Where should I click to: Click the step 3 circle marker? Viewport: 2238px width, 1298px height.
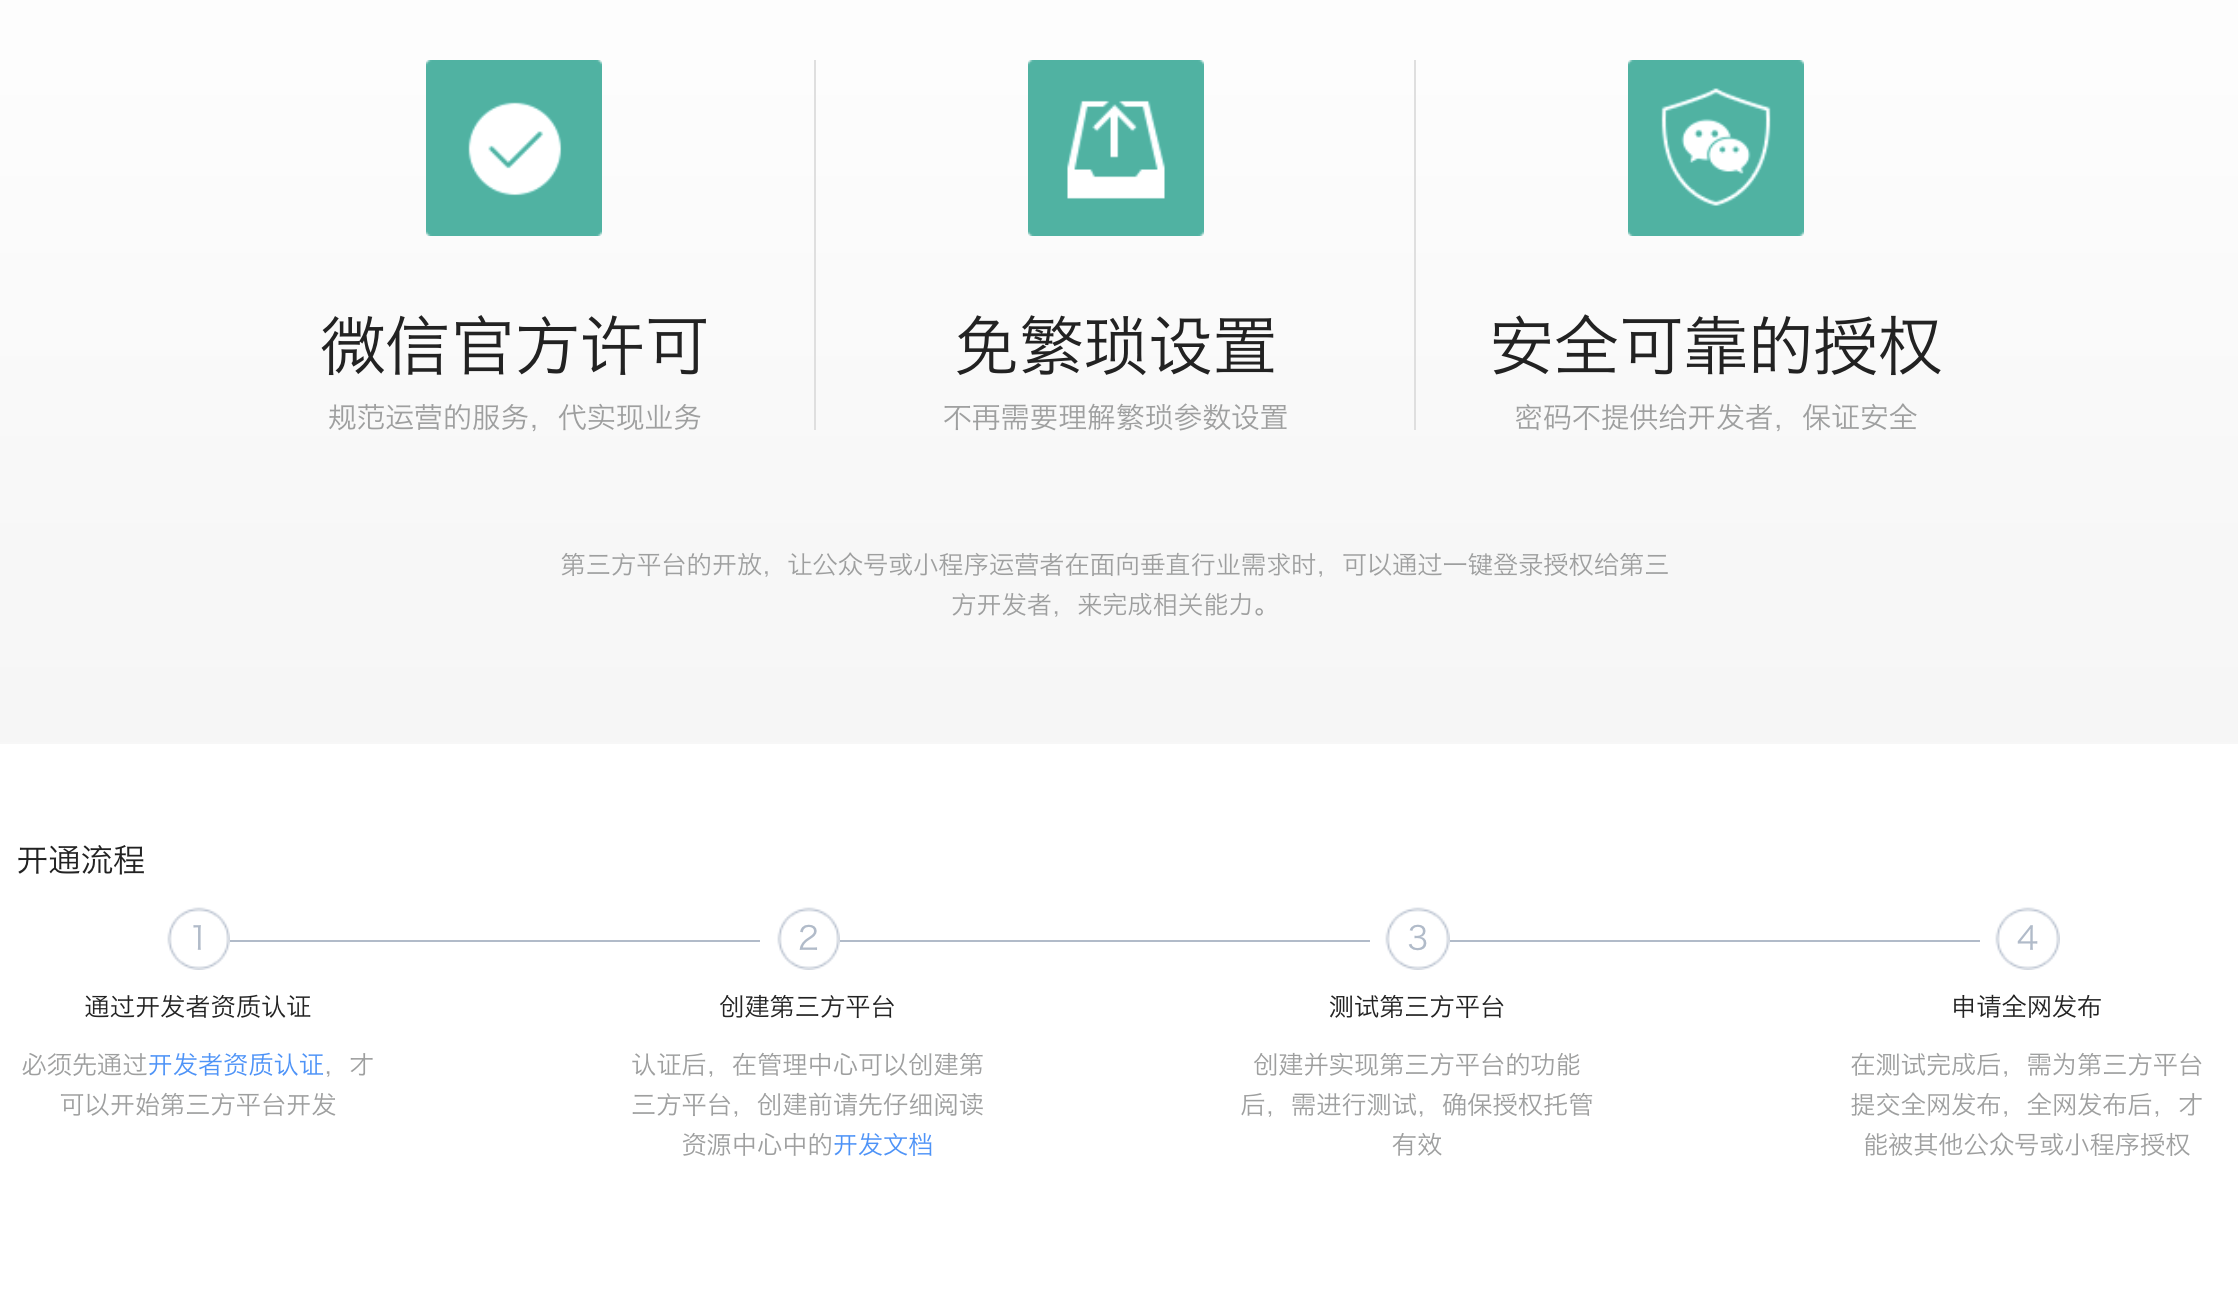(1417, 938)
